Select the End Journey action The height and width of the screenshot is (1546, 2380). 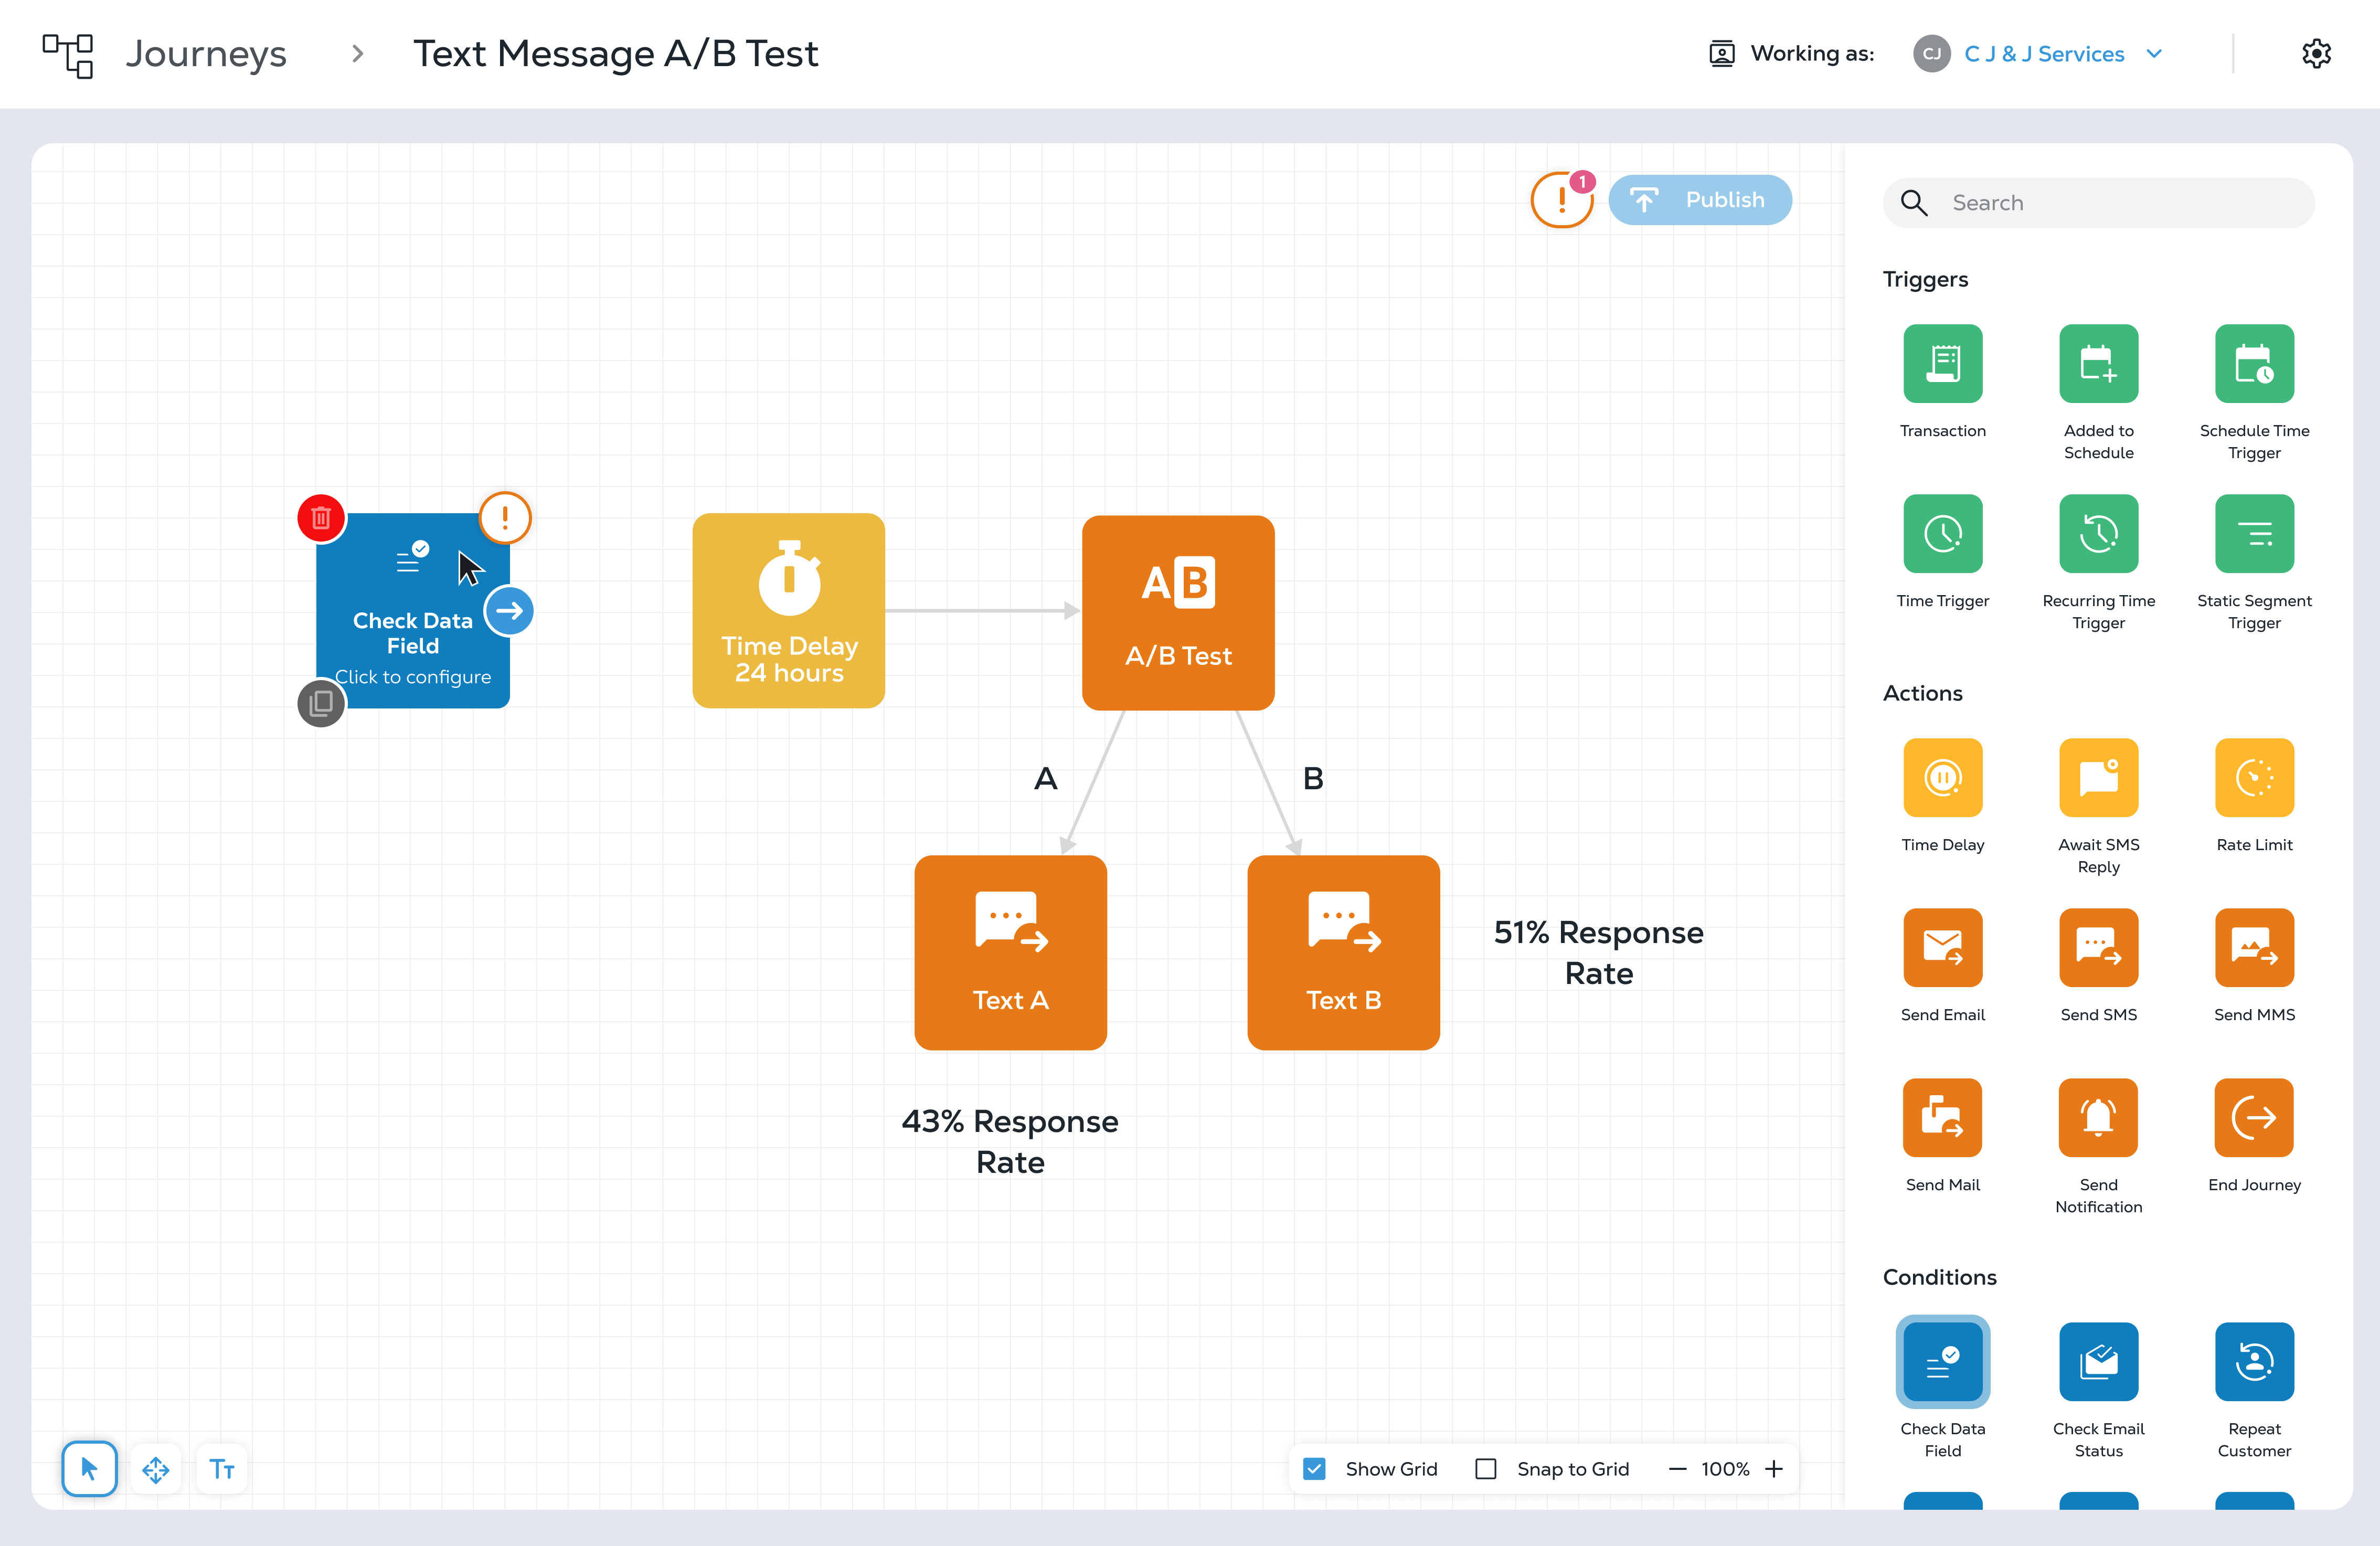coord(2253,1117)
